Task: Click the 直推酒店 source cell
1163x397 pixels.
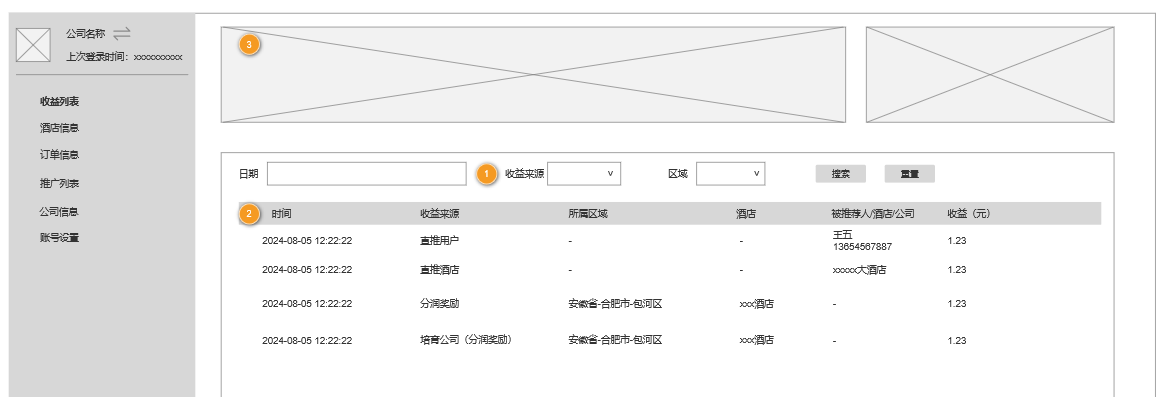Action: [439, 270]
